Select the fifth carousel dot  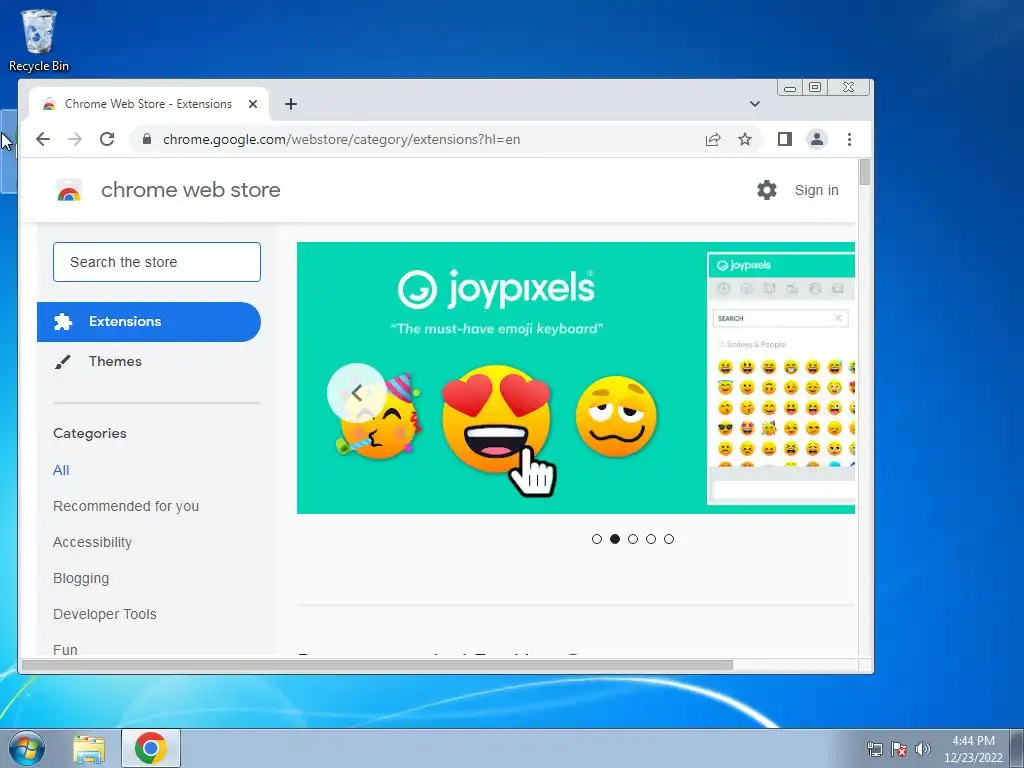(x=669, y=539)
